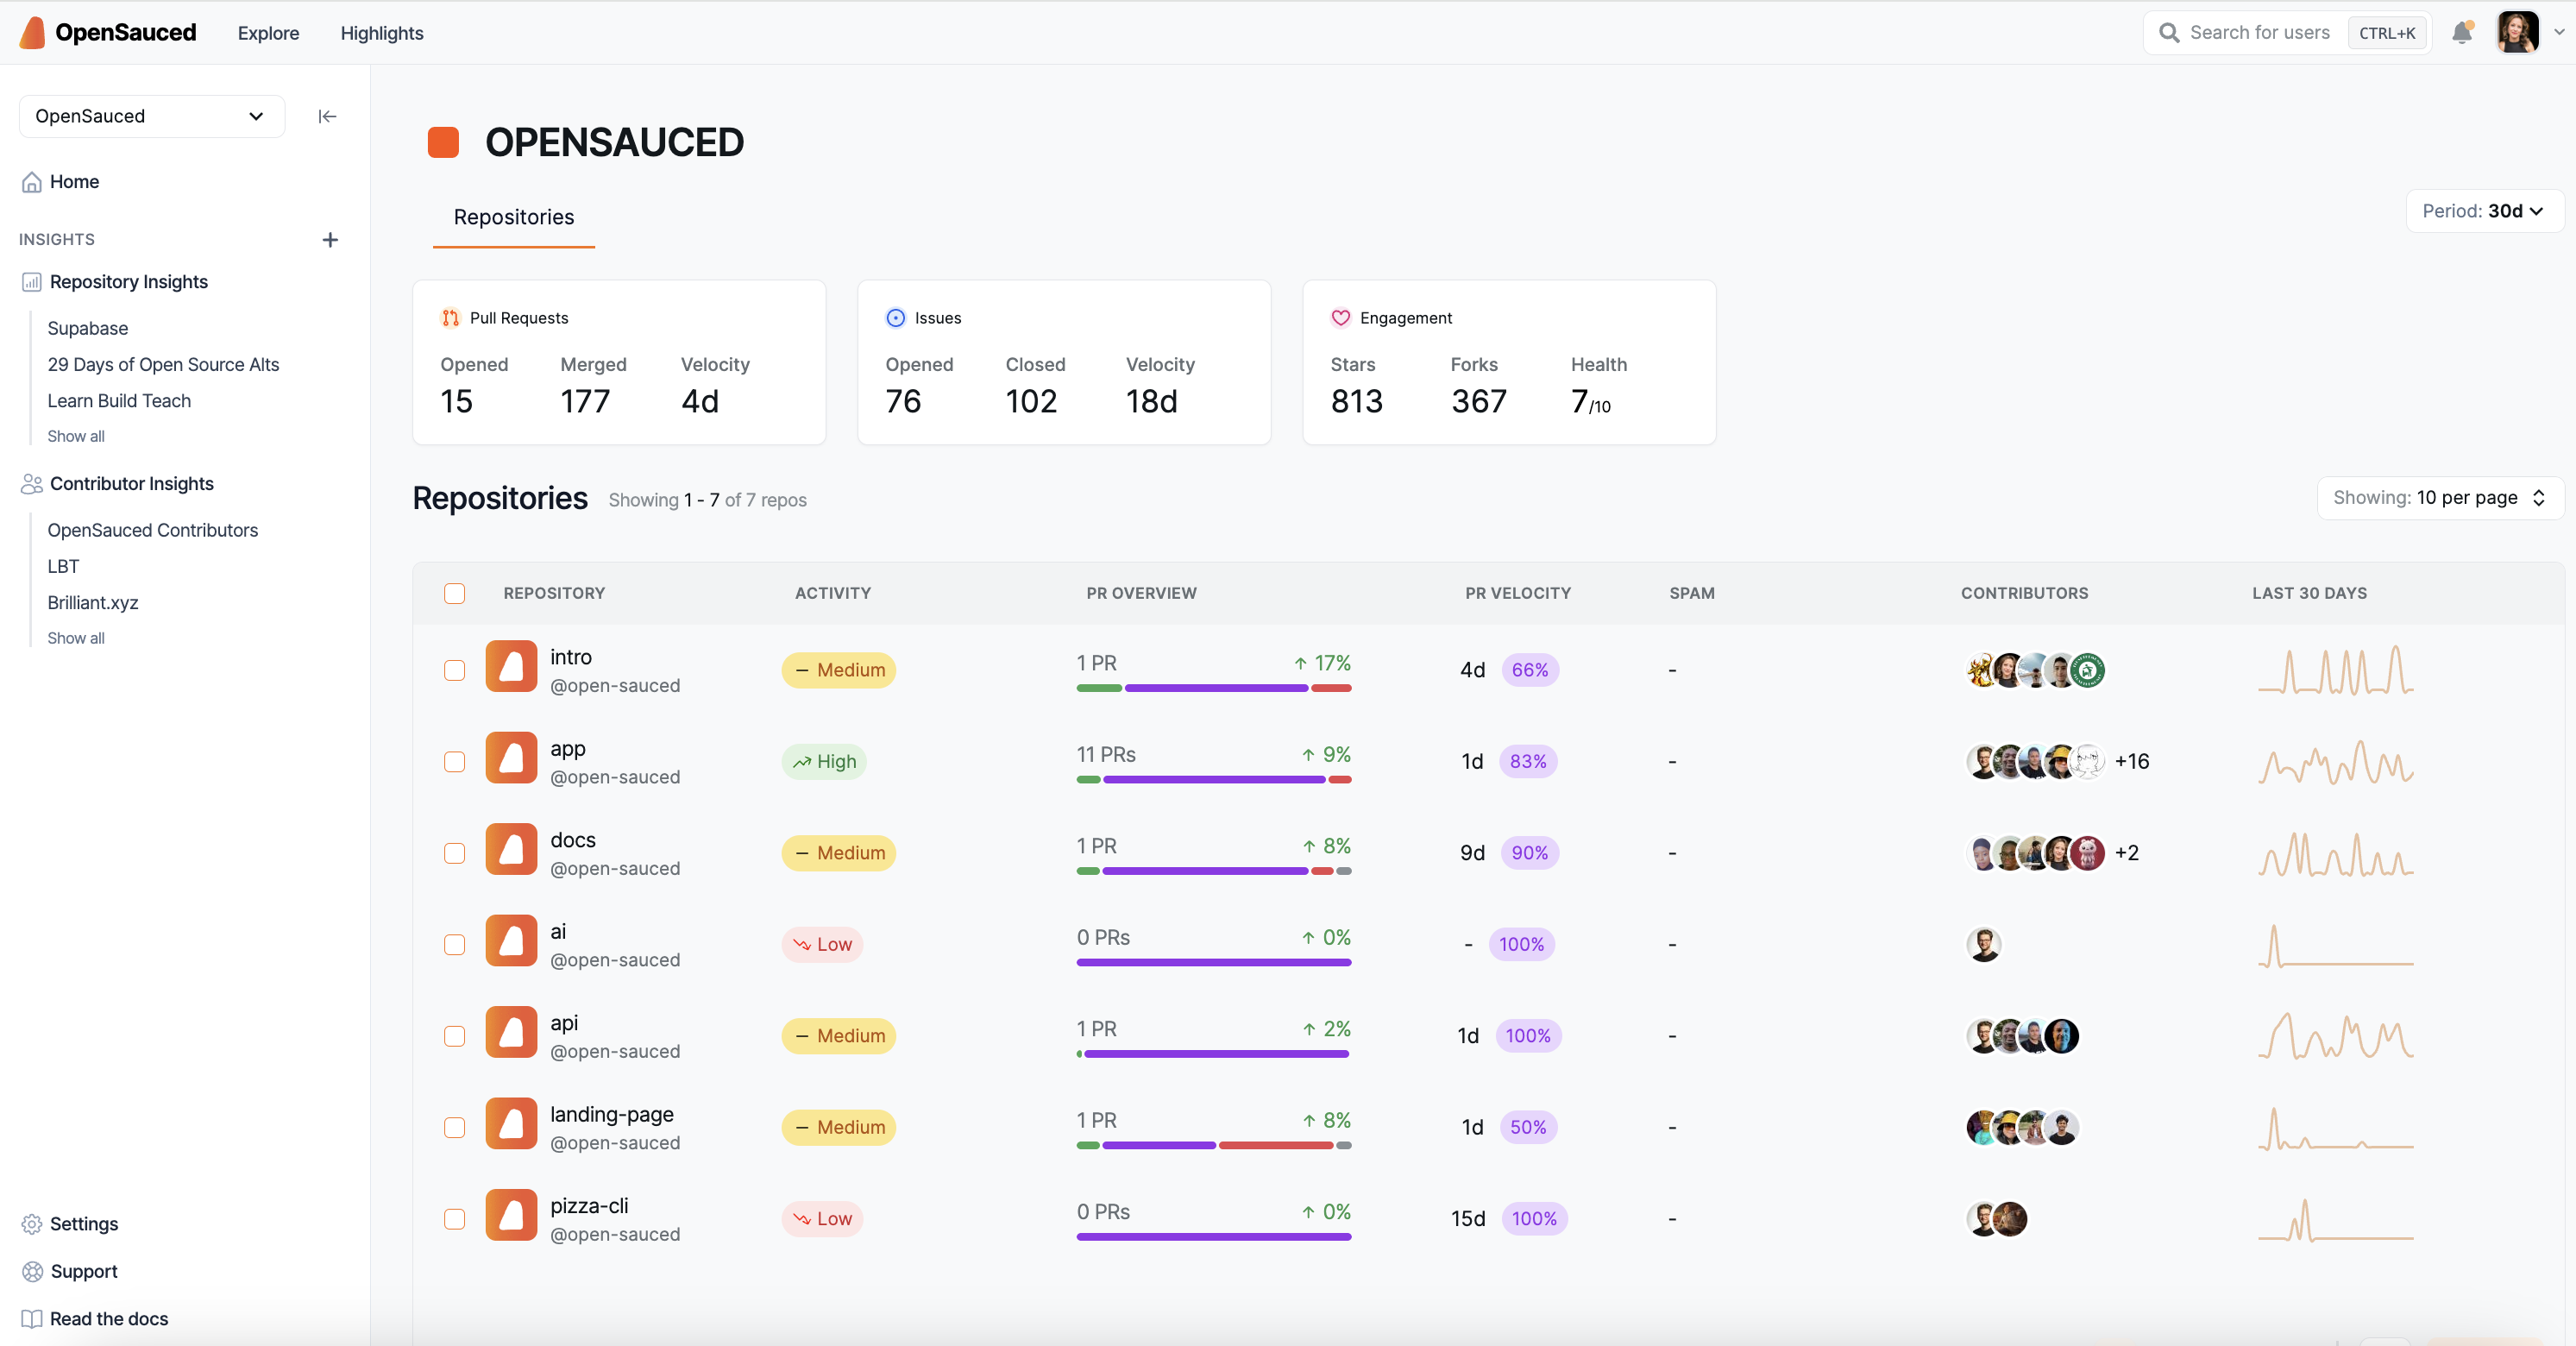Select all repositories via header checkbox
Viewport: 2576px width, 1346px height.
[x=454, y=592]
